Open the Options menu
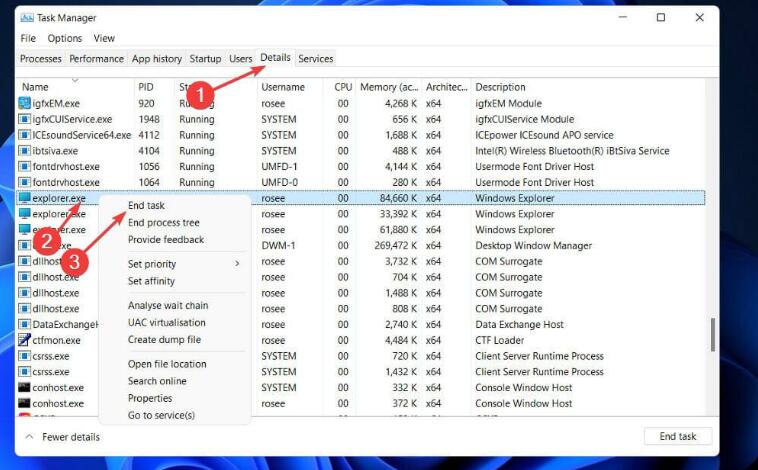758x470 pixels. (65, 38)
